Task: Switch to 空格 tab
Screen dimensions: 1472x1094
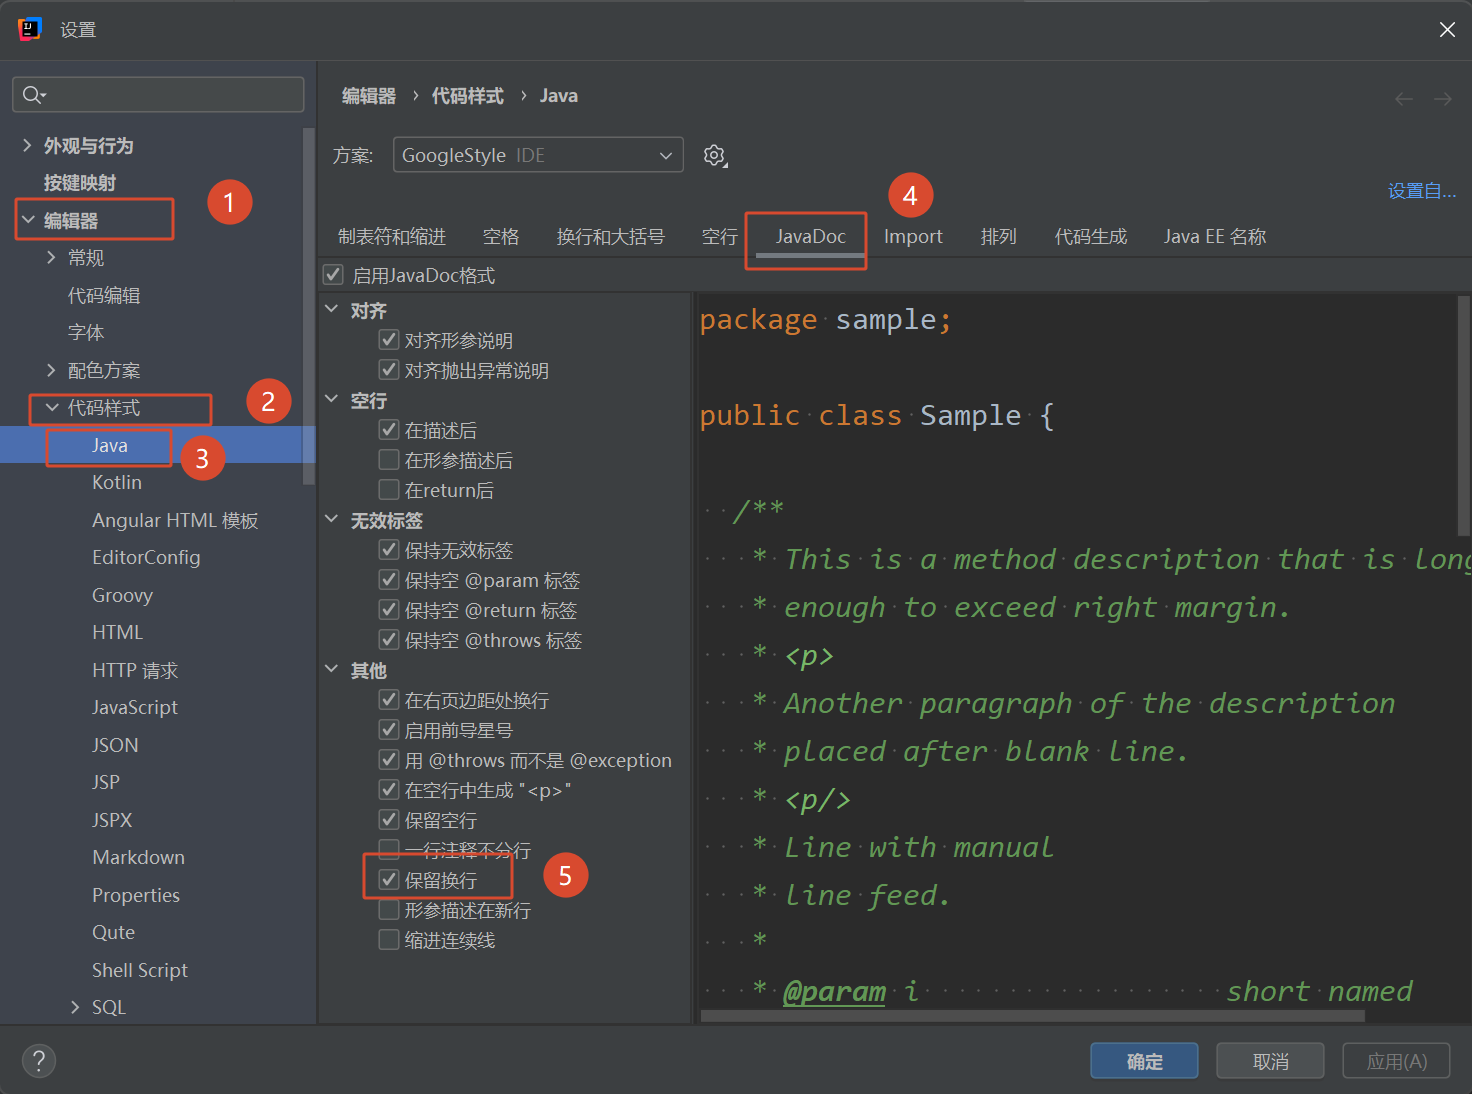Action: [501, 237]
